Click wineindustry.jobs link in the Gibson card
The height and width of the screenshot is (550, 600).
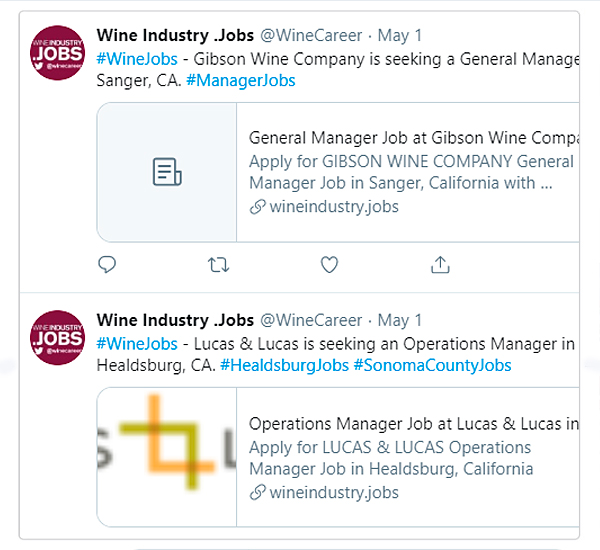tap(333, 207)
